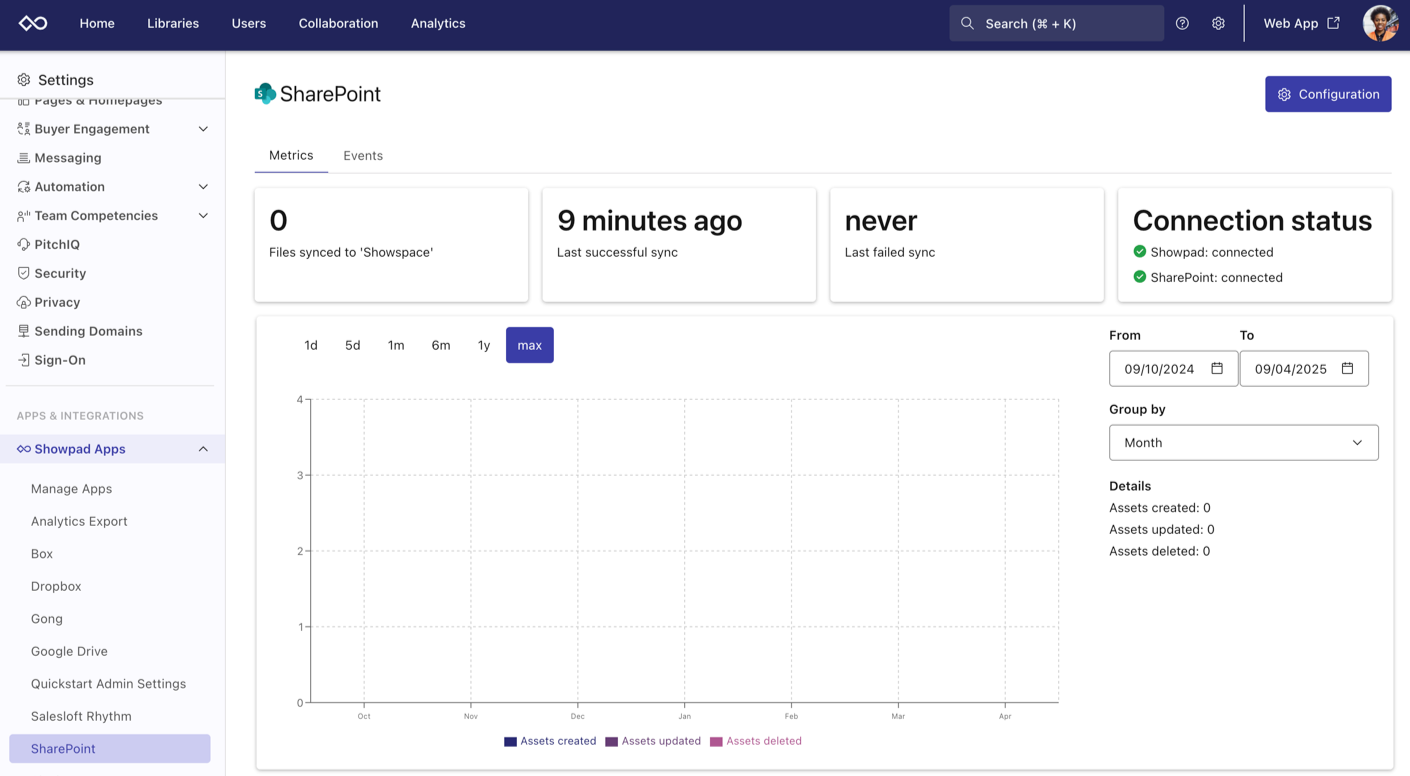
Task: Click the SharePoint connected green check icon
Action: click(x=1140, y=277)
